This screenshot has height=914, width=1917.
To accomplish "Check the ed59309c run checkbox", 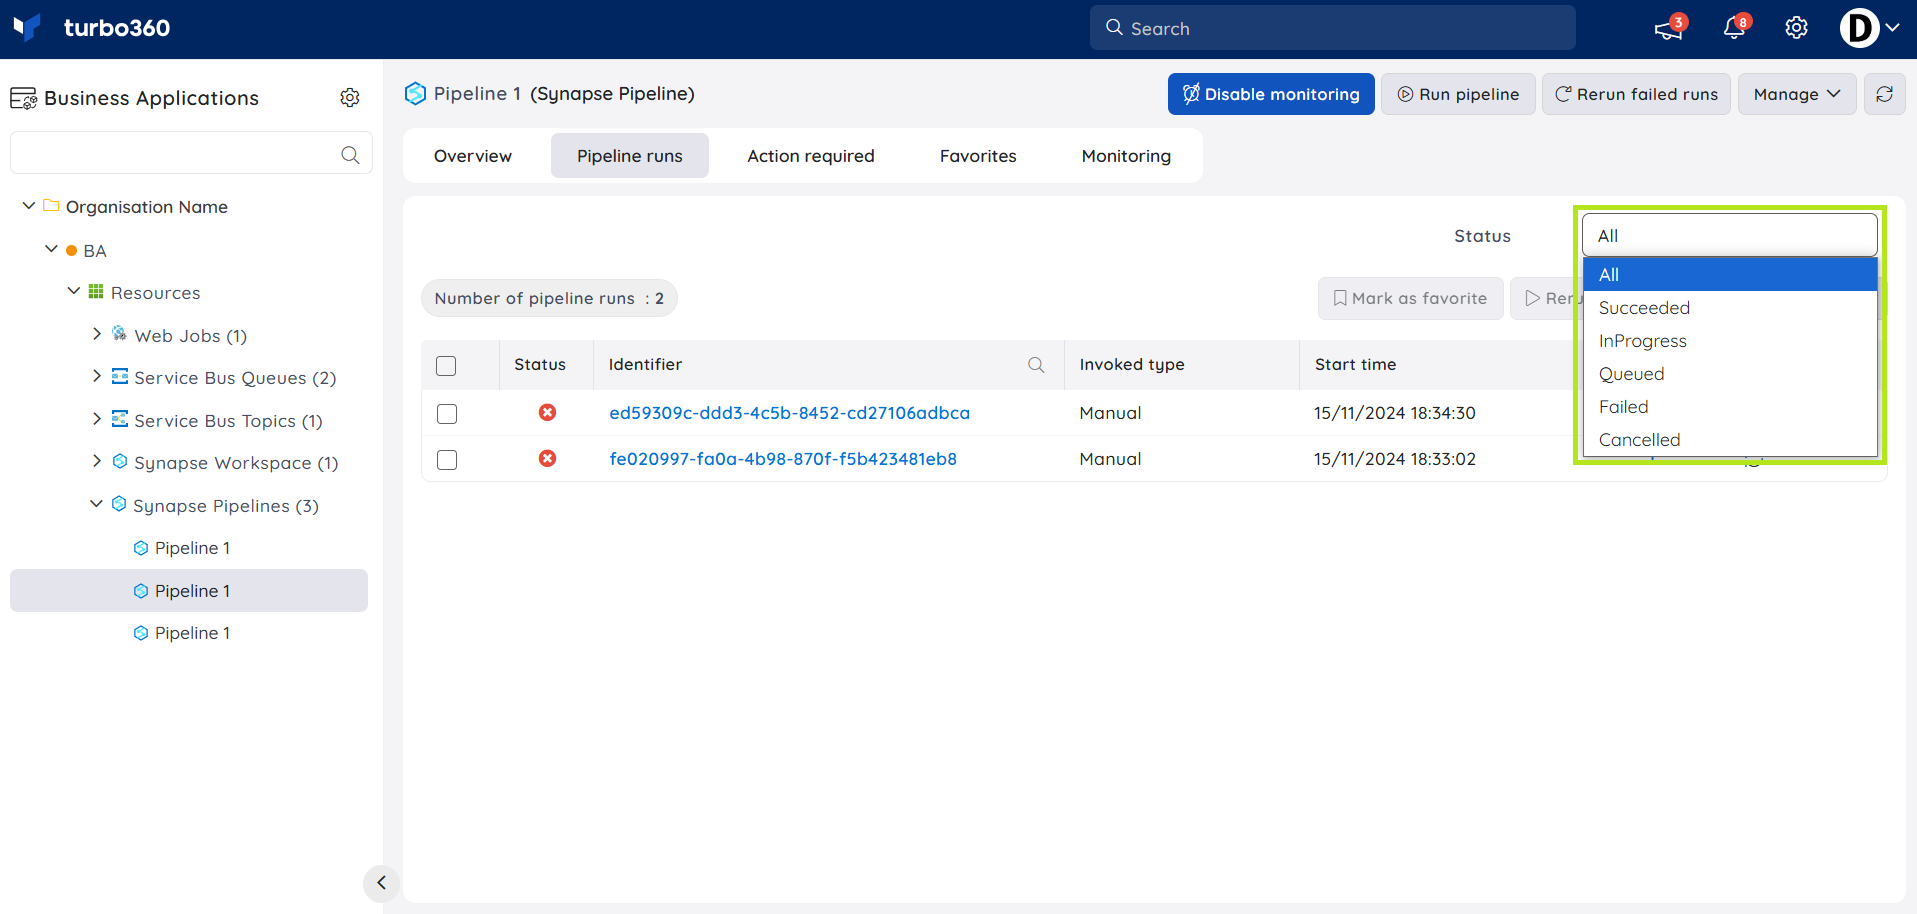I will tap(447, 414).
